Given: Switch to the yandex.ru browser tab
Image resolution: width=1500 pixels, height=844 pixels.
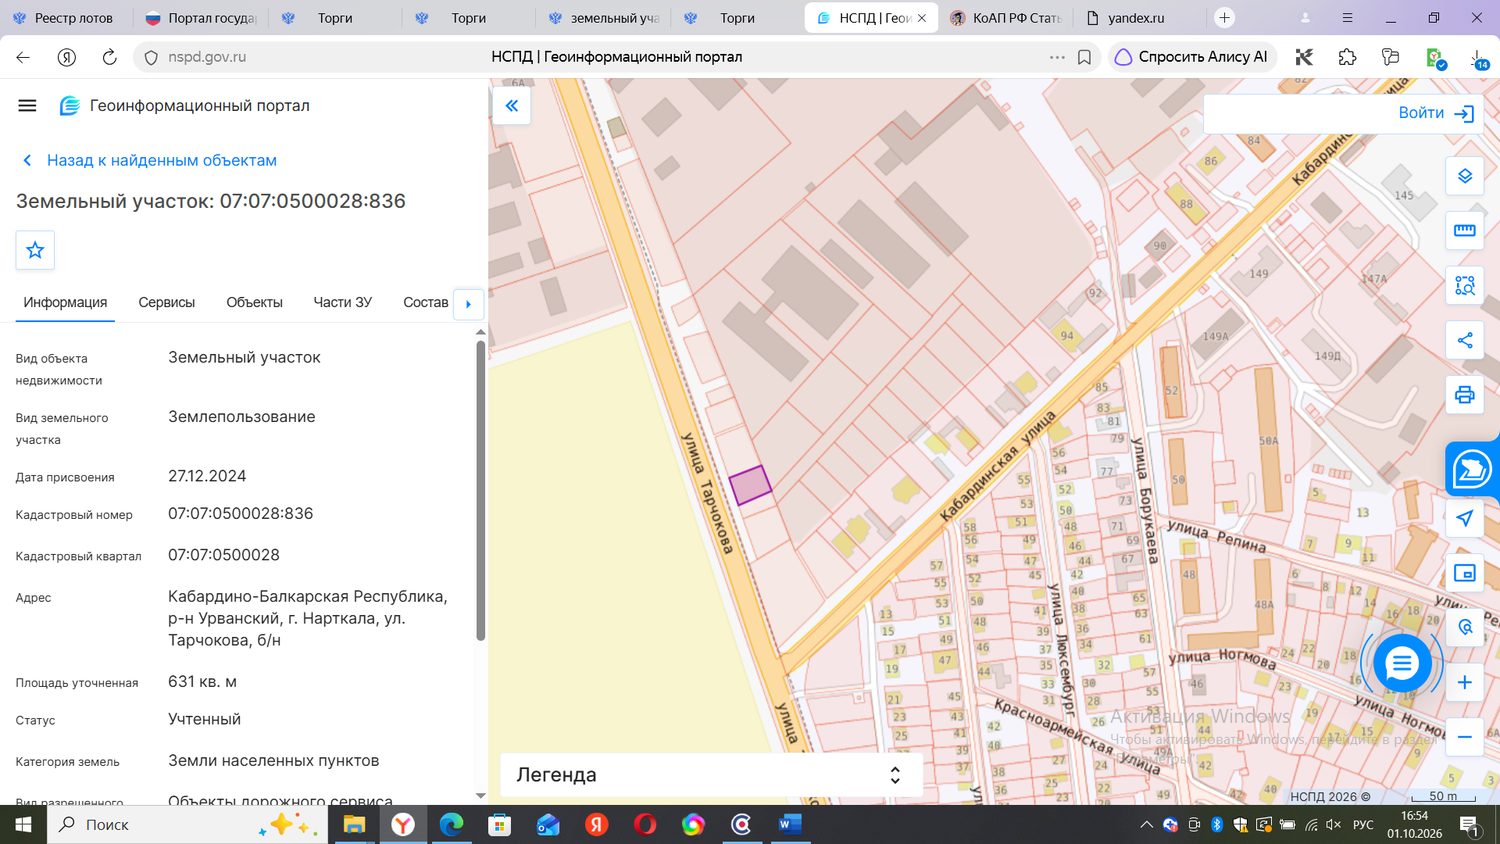Looking at the screenshot, I should point(1137,18).
